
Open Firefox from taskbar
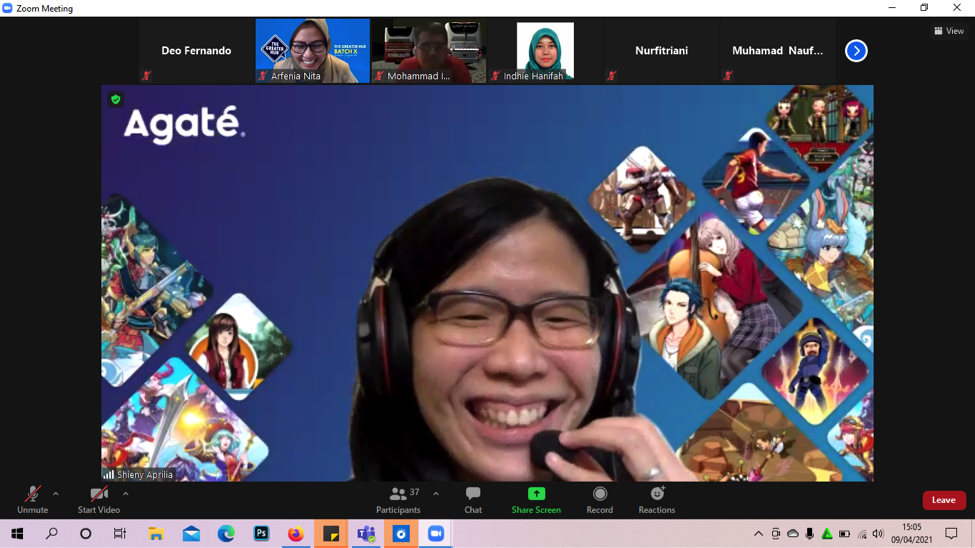296,534
